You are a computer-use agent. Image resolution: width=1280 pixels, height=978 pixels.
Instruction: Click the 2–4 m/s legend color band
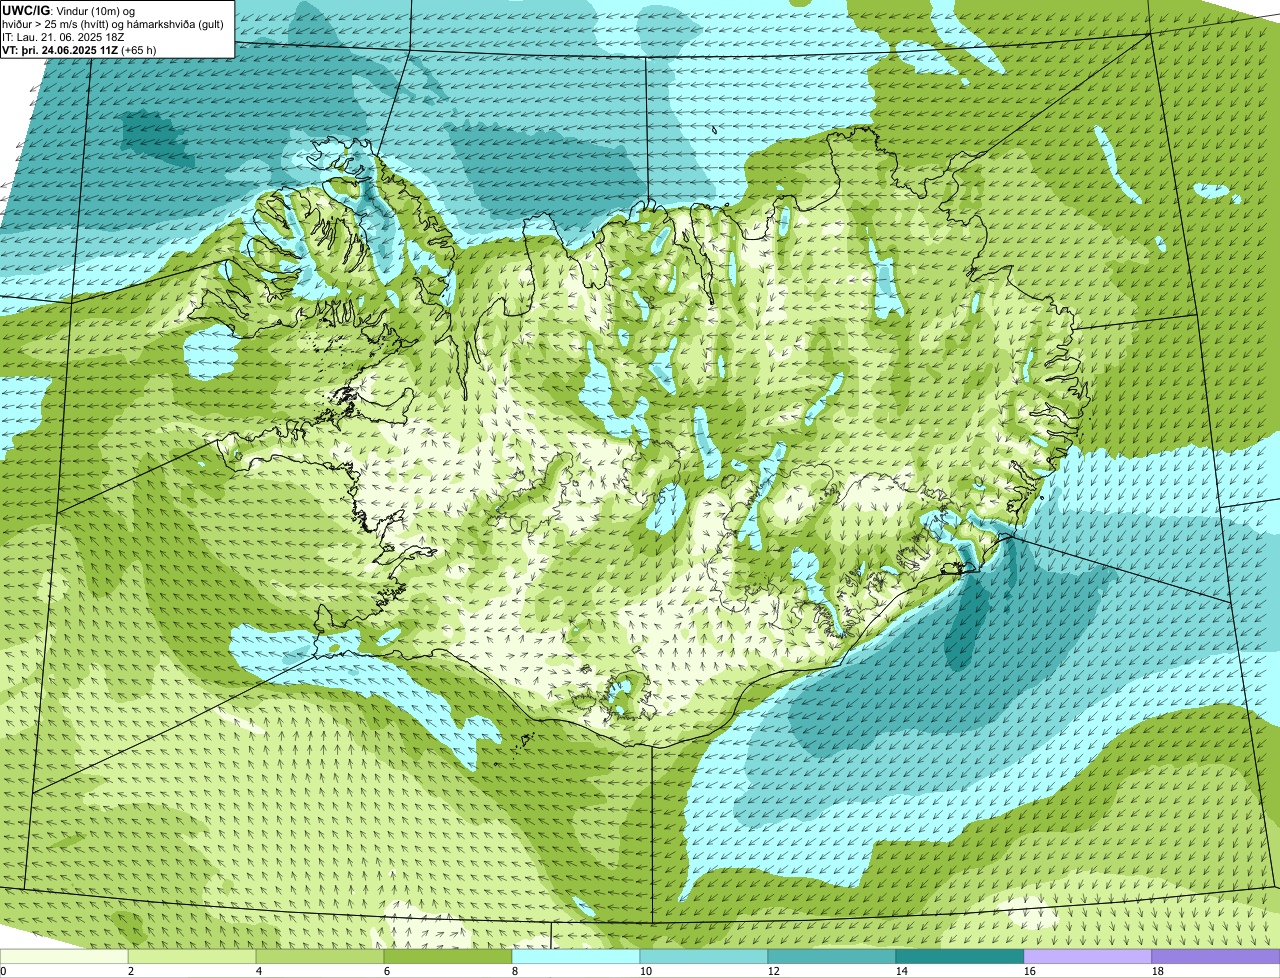tap(192, 956)
